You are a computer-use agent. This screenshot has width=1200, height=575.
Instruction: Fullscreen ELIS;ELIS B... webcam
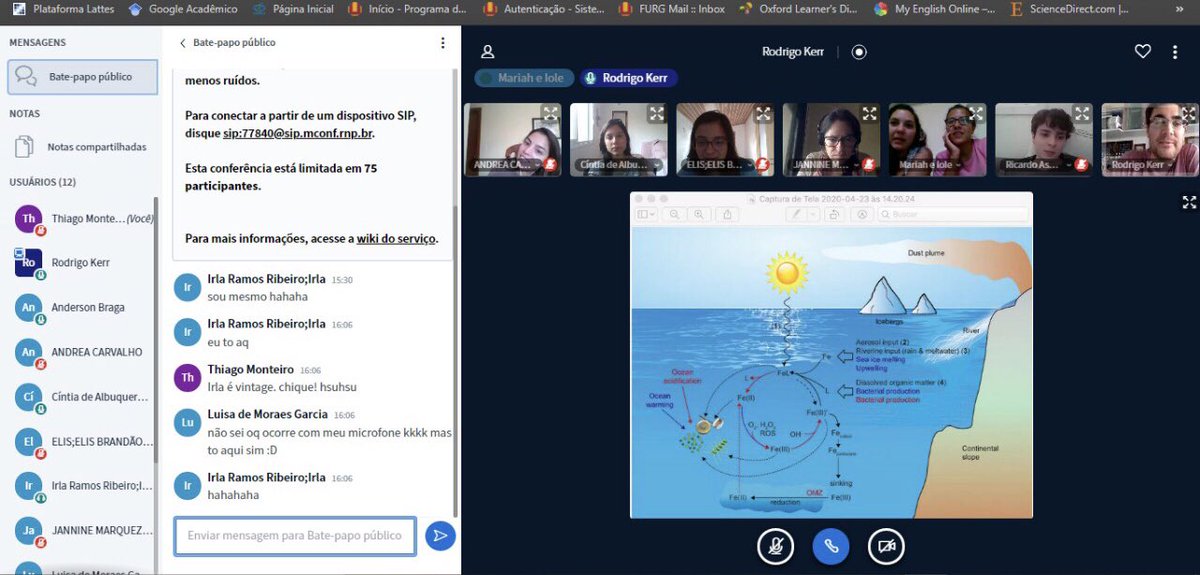pos(763,113)
